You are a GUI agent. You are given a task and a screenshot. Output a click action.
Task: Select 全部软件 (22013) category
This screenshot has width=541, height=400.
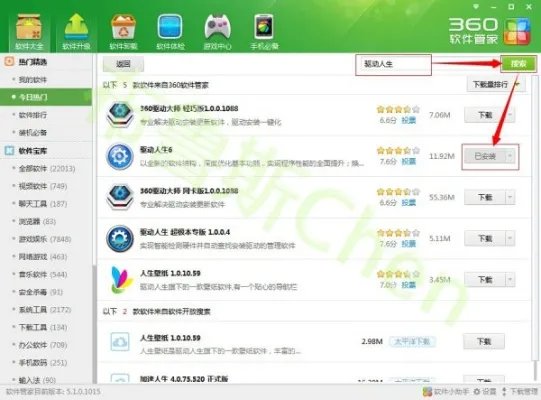46,168
